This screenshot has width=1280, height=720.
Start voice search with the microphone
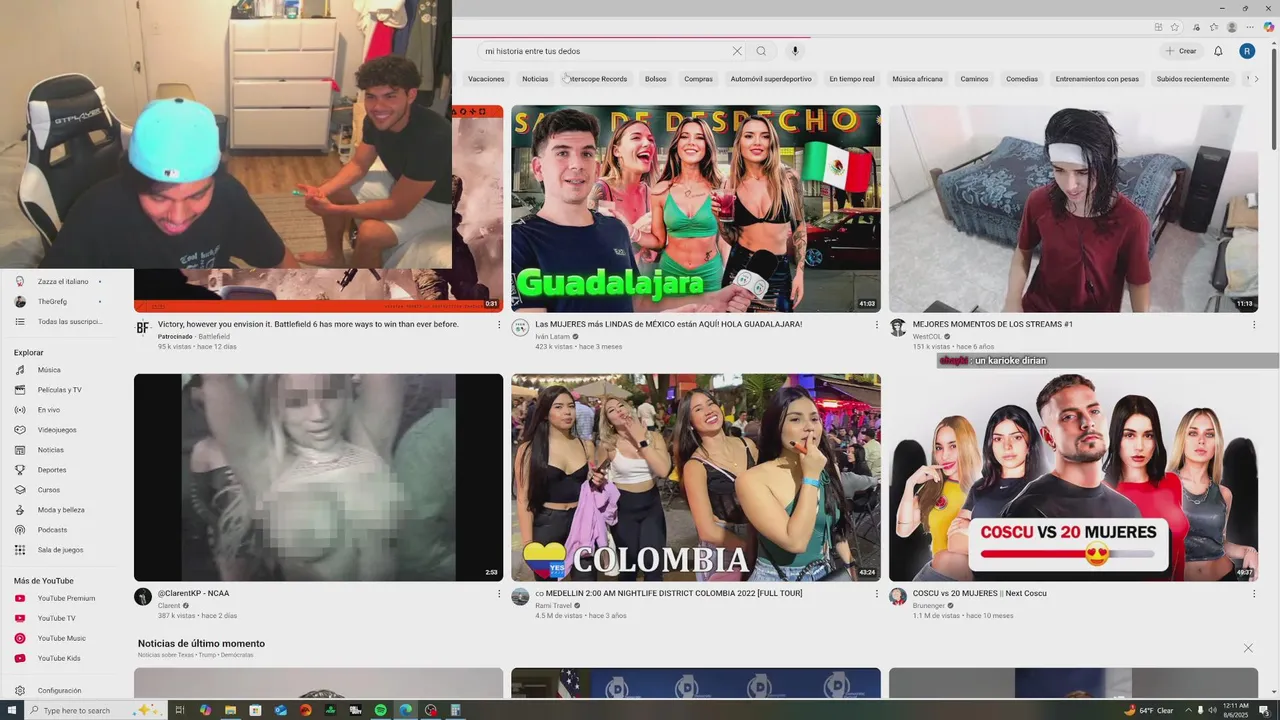795,51
